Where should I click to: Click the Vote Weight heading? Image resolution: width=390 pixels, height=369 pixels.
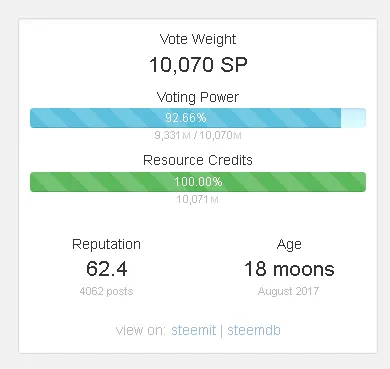pos(198,39)
